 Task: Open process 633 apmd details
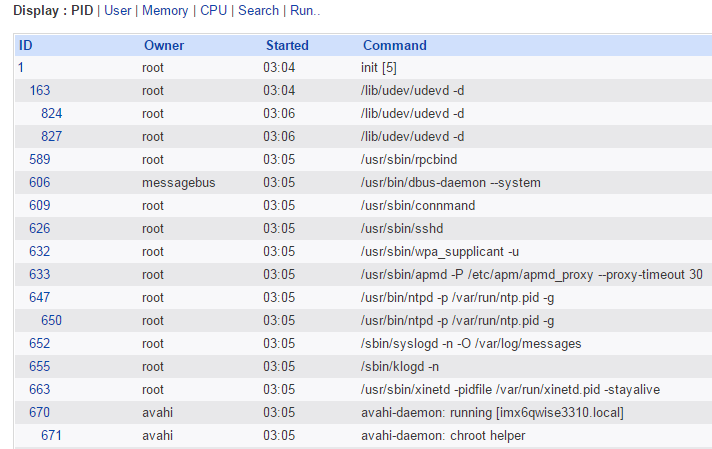coord(40,274)
